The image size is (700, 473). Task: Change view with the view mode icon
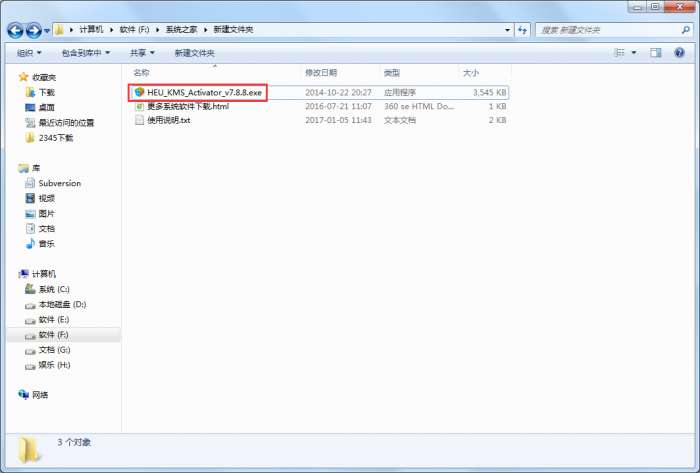tap(620, 53)
